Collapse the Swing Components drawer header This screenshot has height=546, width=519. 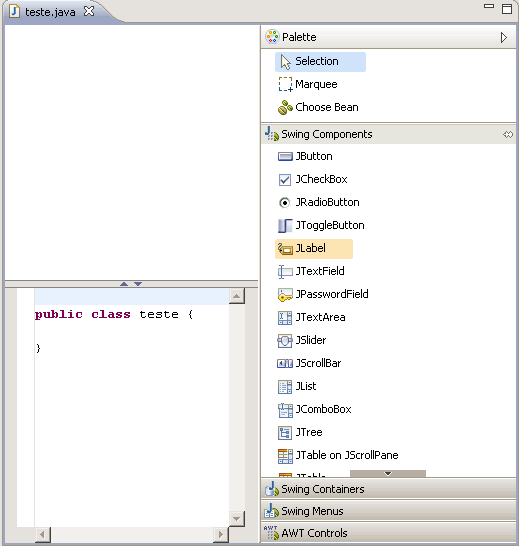388,134
